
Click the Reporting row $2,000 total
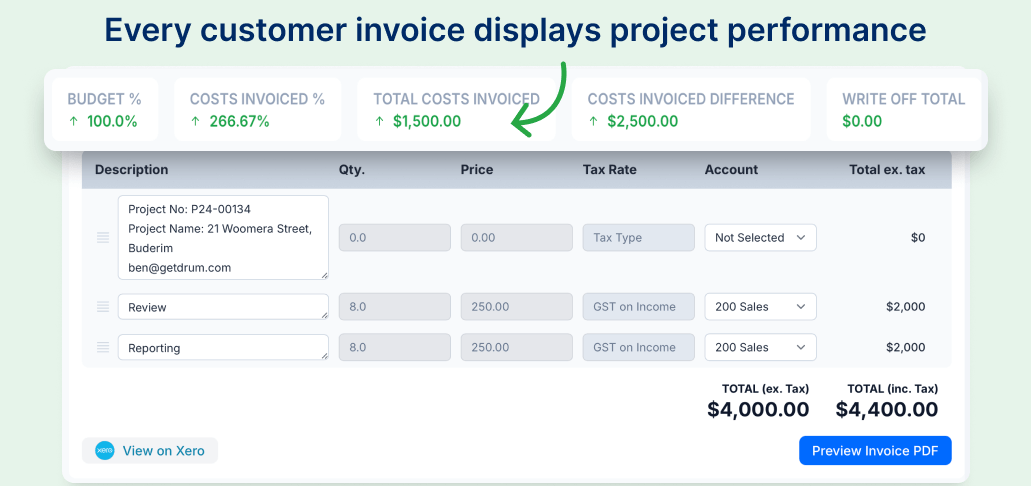click(x=905, y=347)
